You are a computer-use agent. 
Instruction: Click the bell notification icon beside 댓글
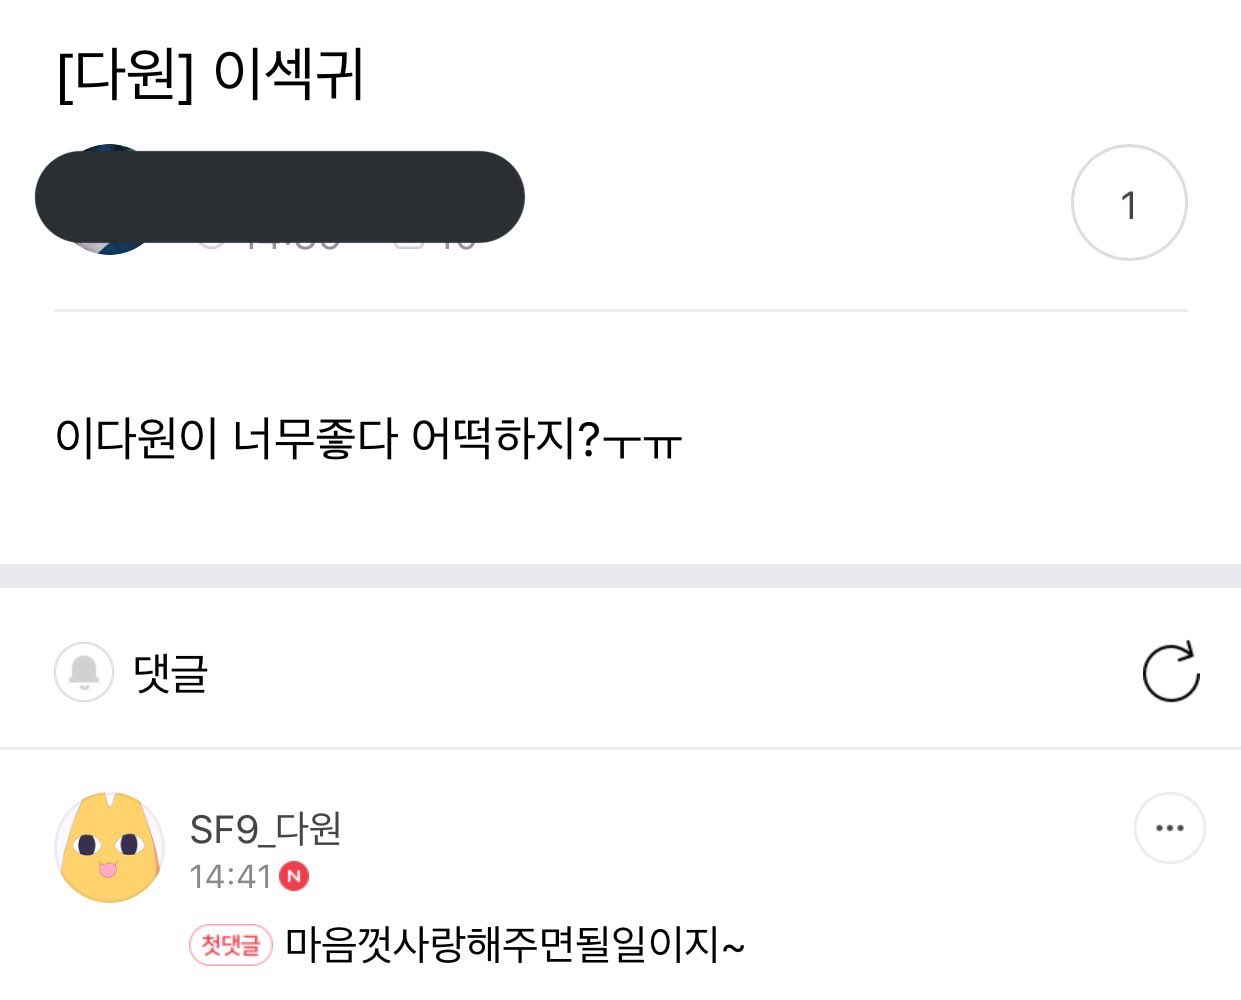(x=84, y=672)
